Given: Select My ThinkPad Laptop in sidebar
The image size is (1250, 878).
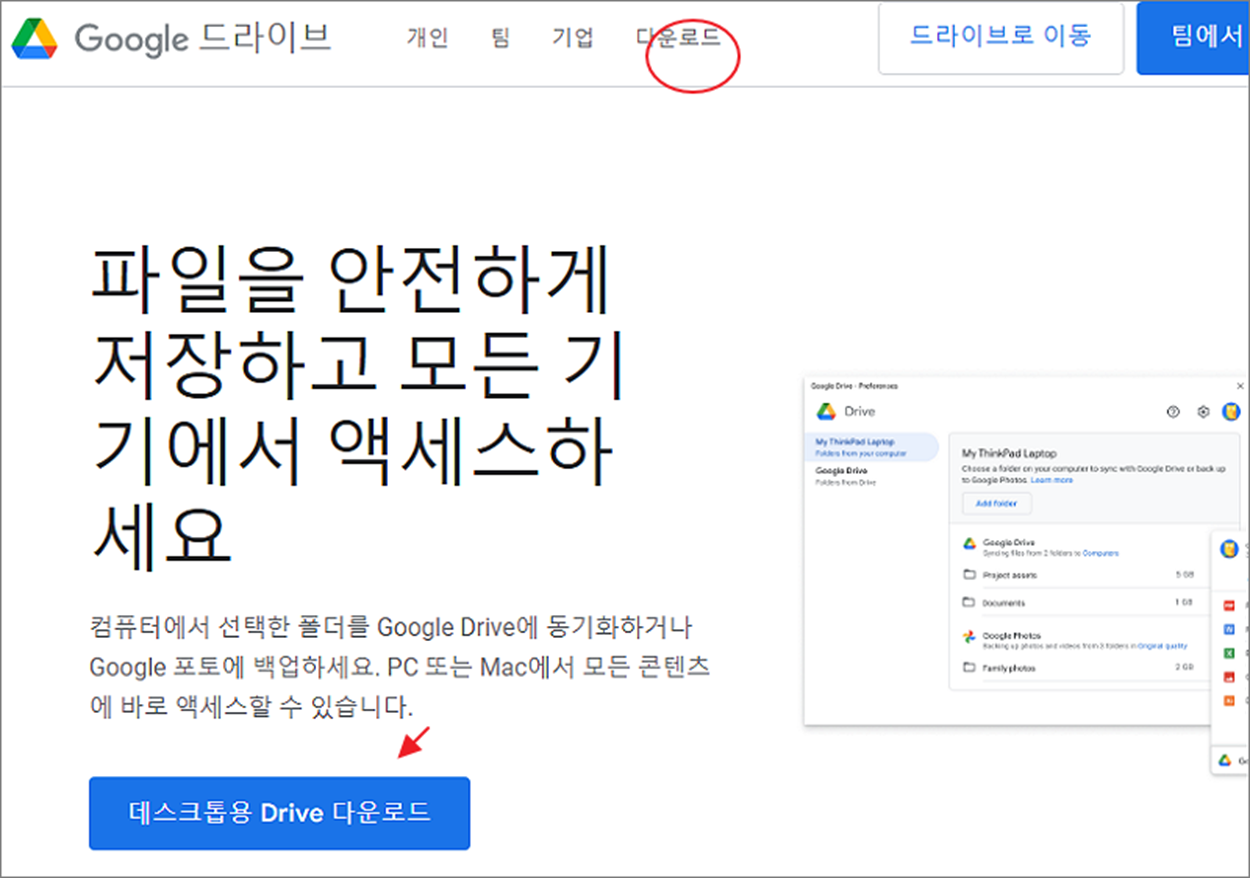Looking at the screenshot, I should click(872, 447).
